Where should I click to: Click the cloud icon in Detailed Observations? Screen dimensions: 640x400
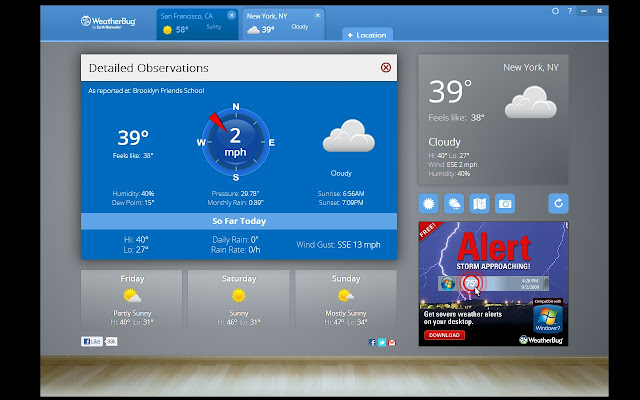click(x=349, y=136)
